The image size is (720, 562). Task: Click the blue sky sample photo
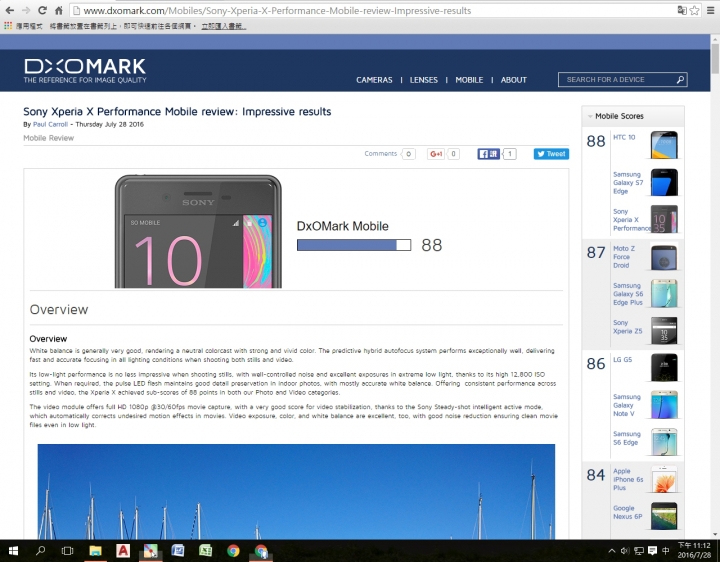click(296, 491)
